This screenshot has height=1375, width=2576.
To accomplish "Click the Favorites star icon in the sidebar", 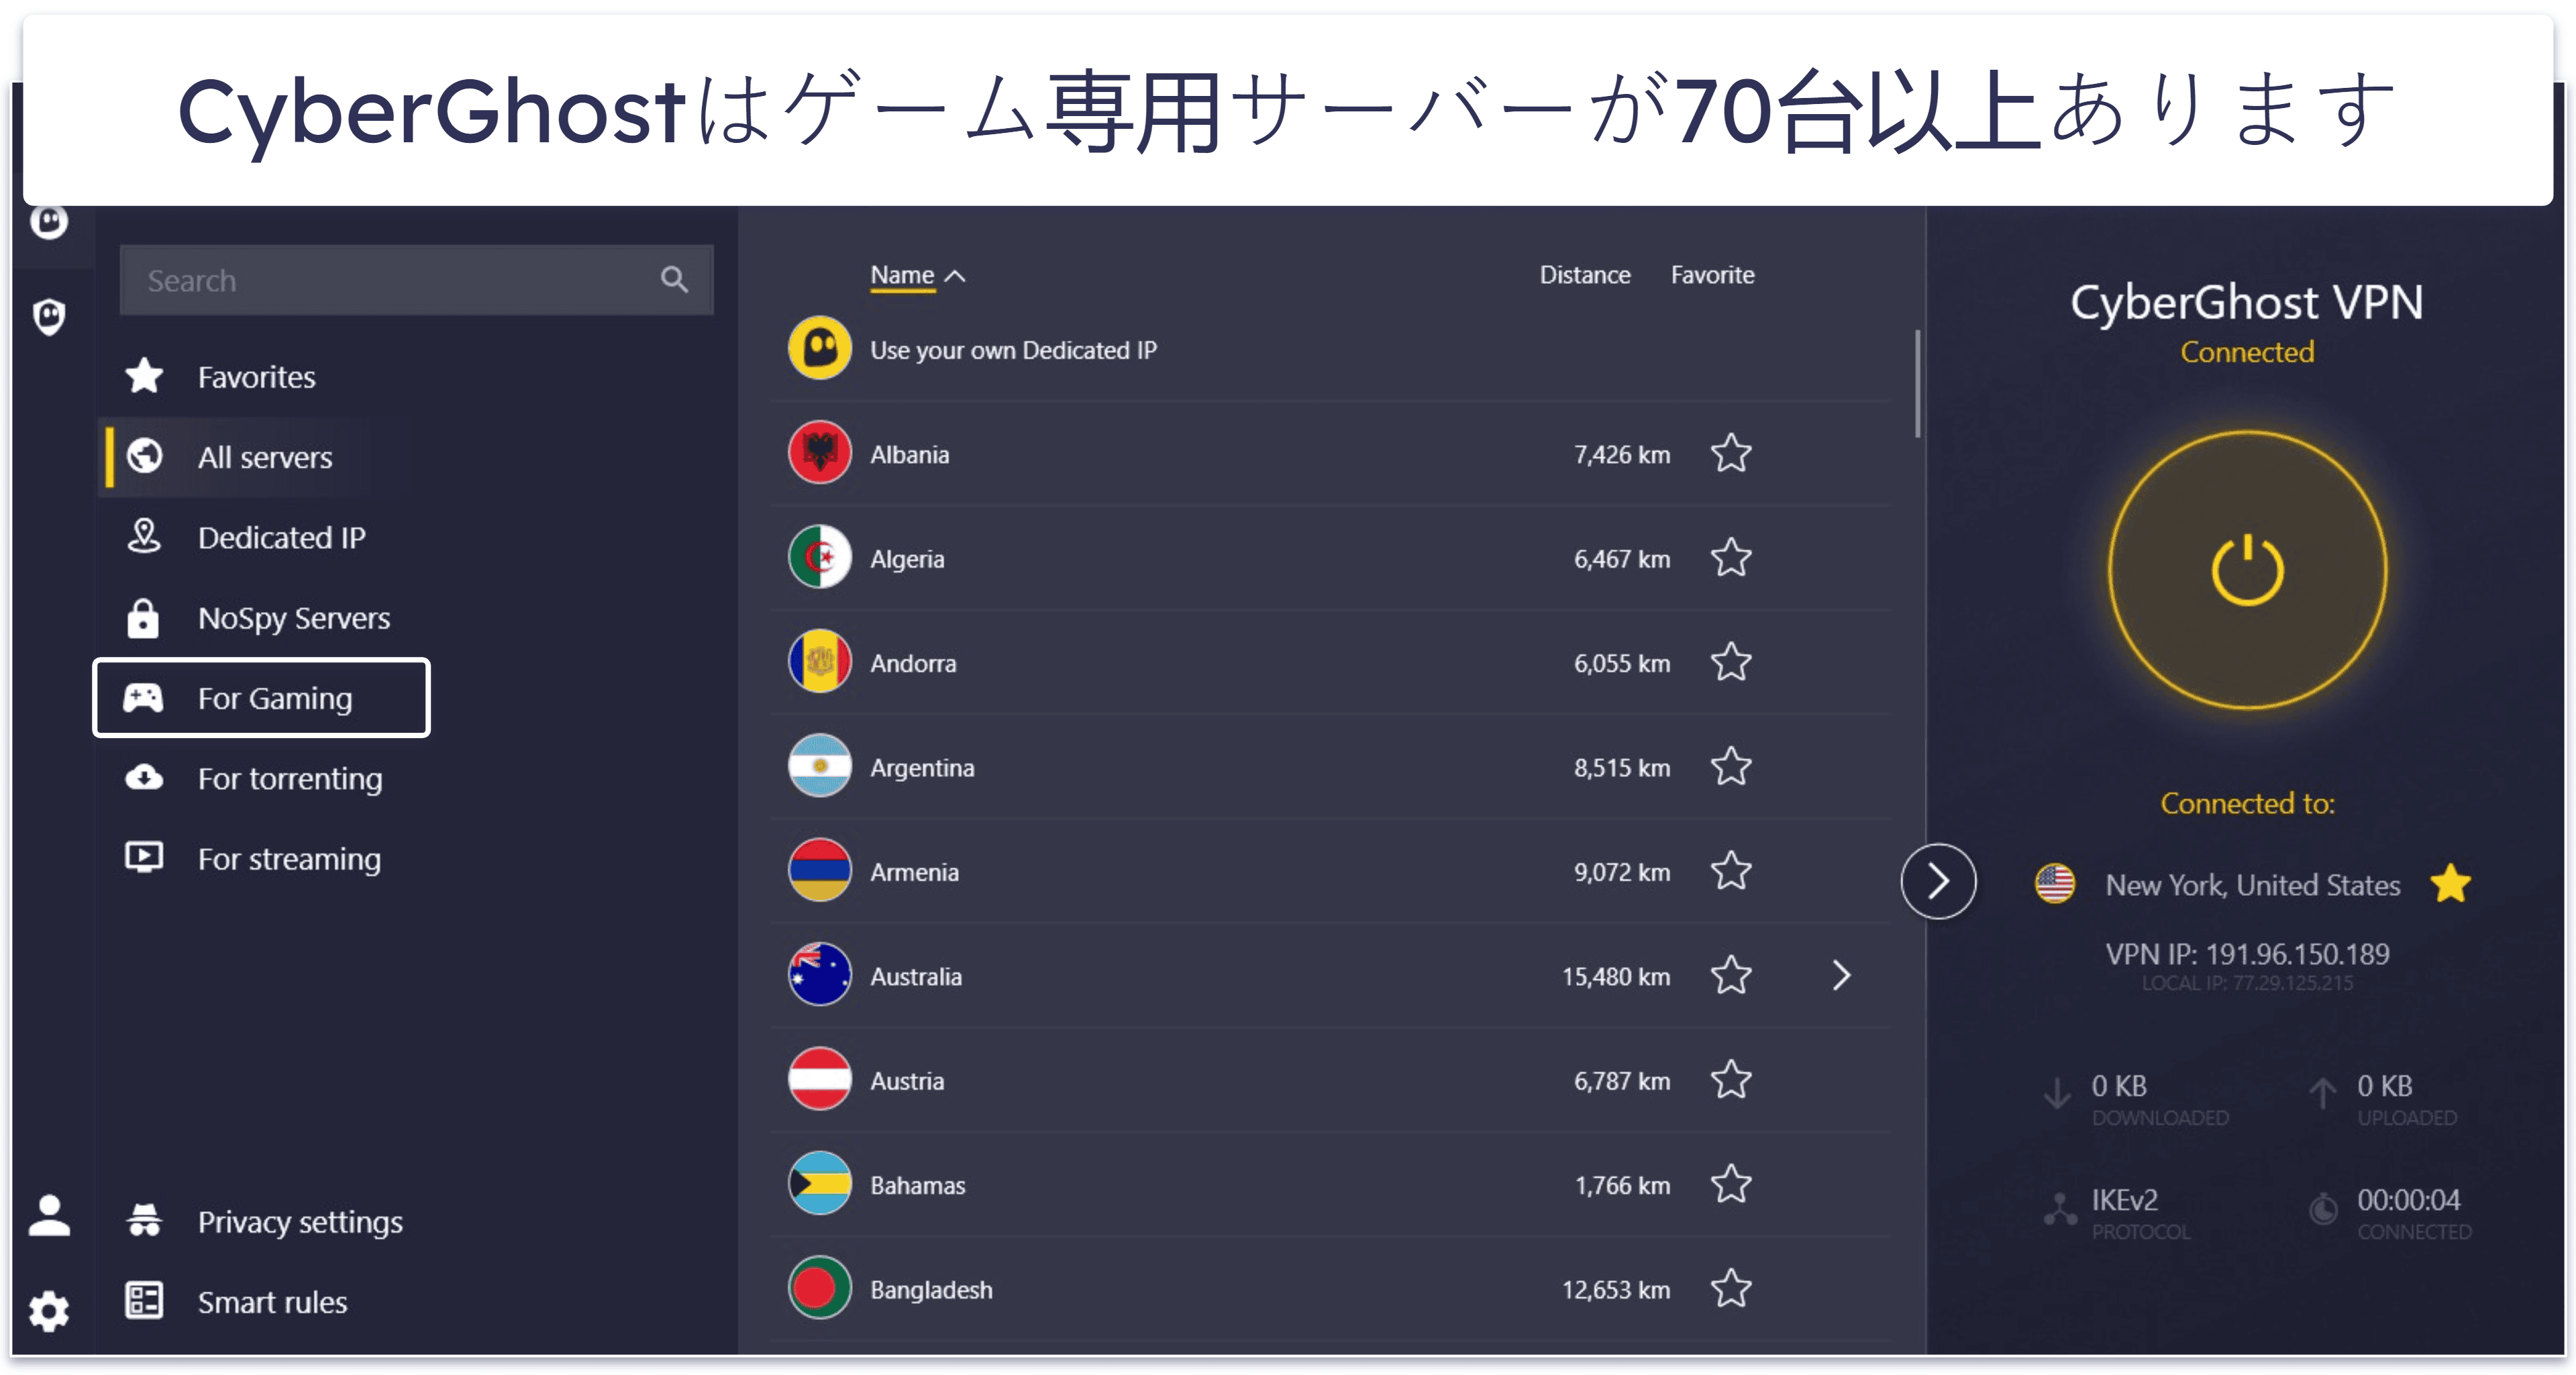I will click(x=145, y=376).
